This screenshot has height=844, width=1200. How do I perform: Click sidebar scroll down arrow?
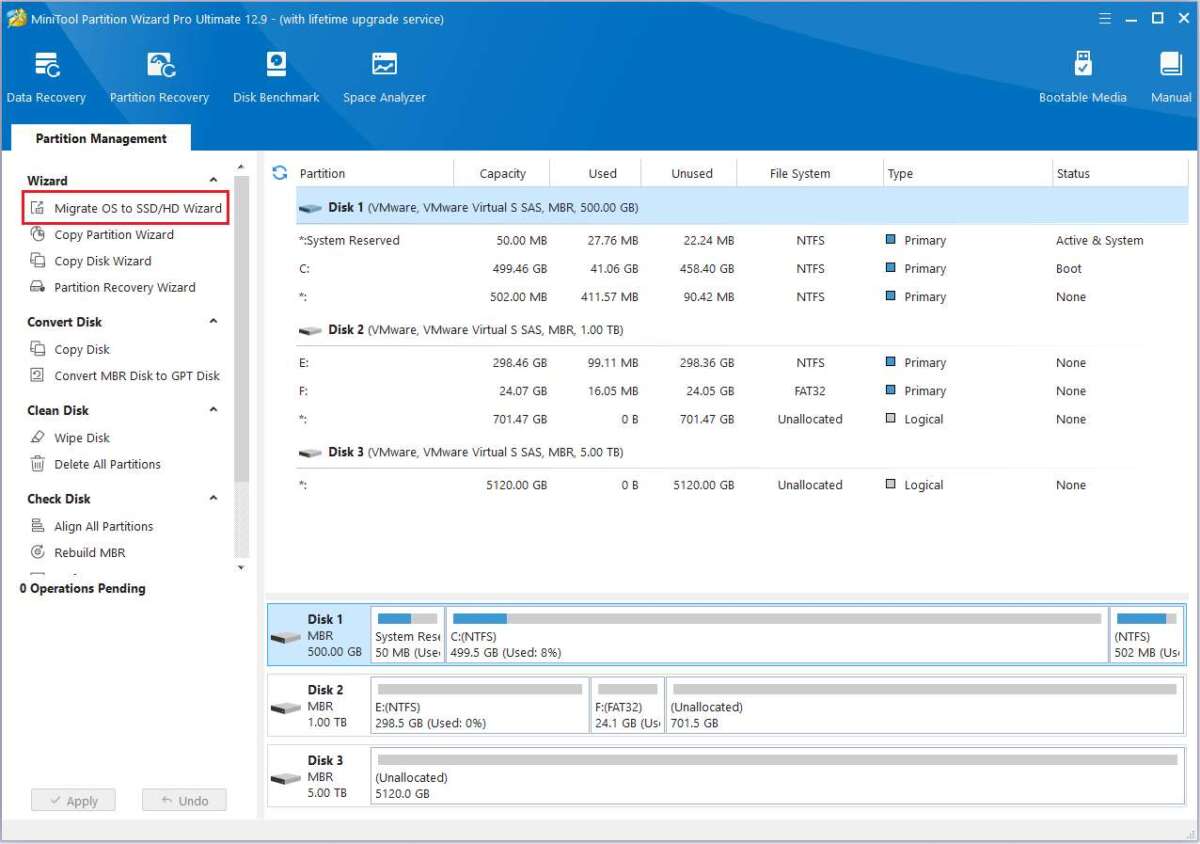click(x=240, y=568)
